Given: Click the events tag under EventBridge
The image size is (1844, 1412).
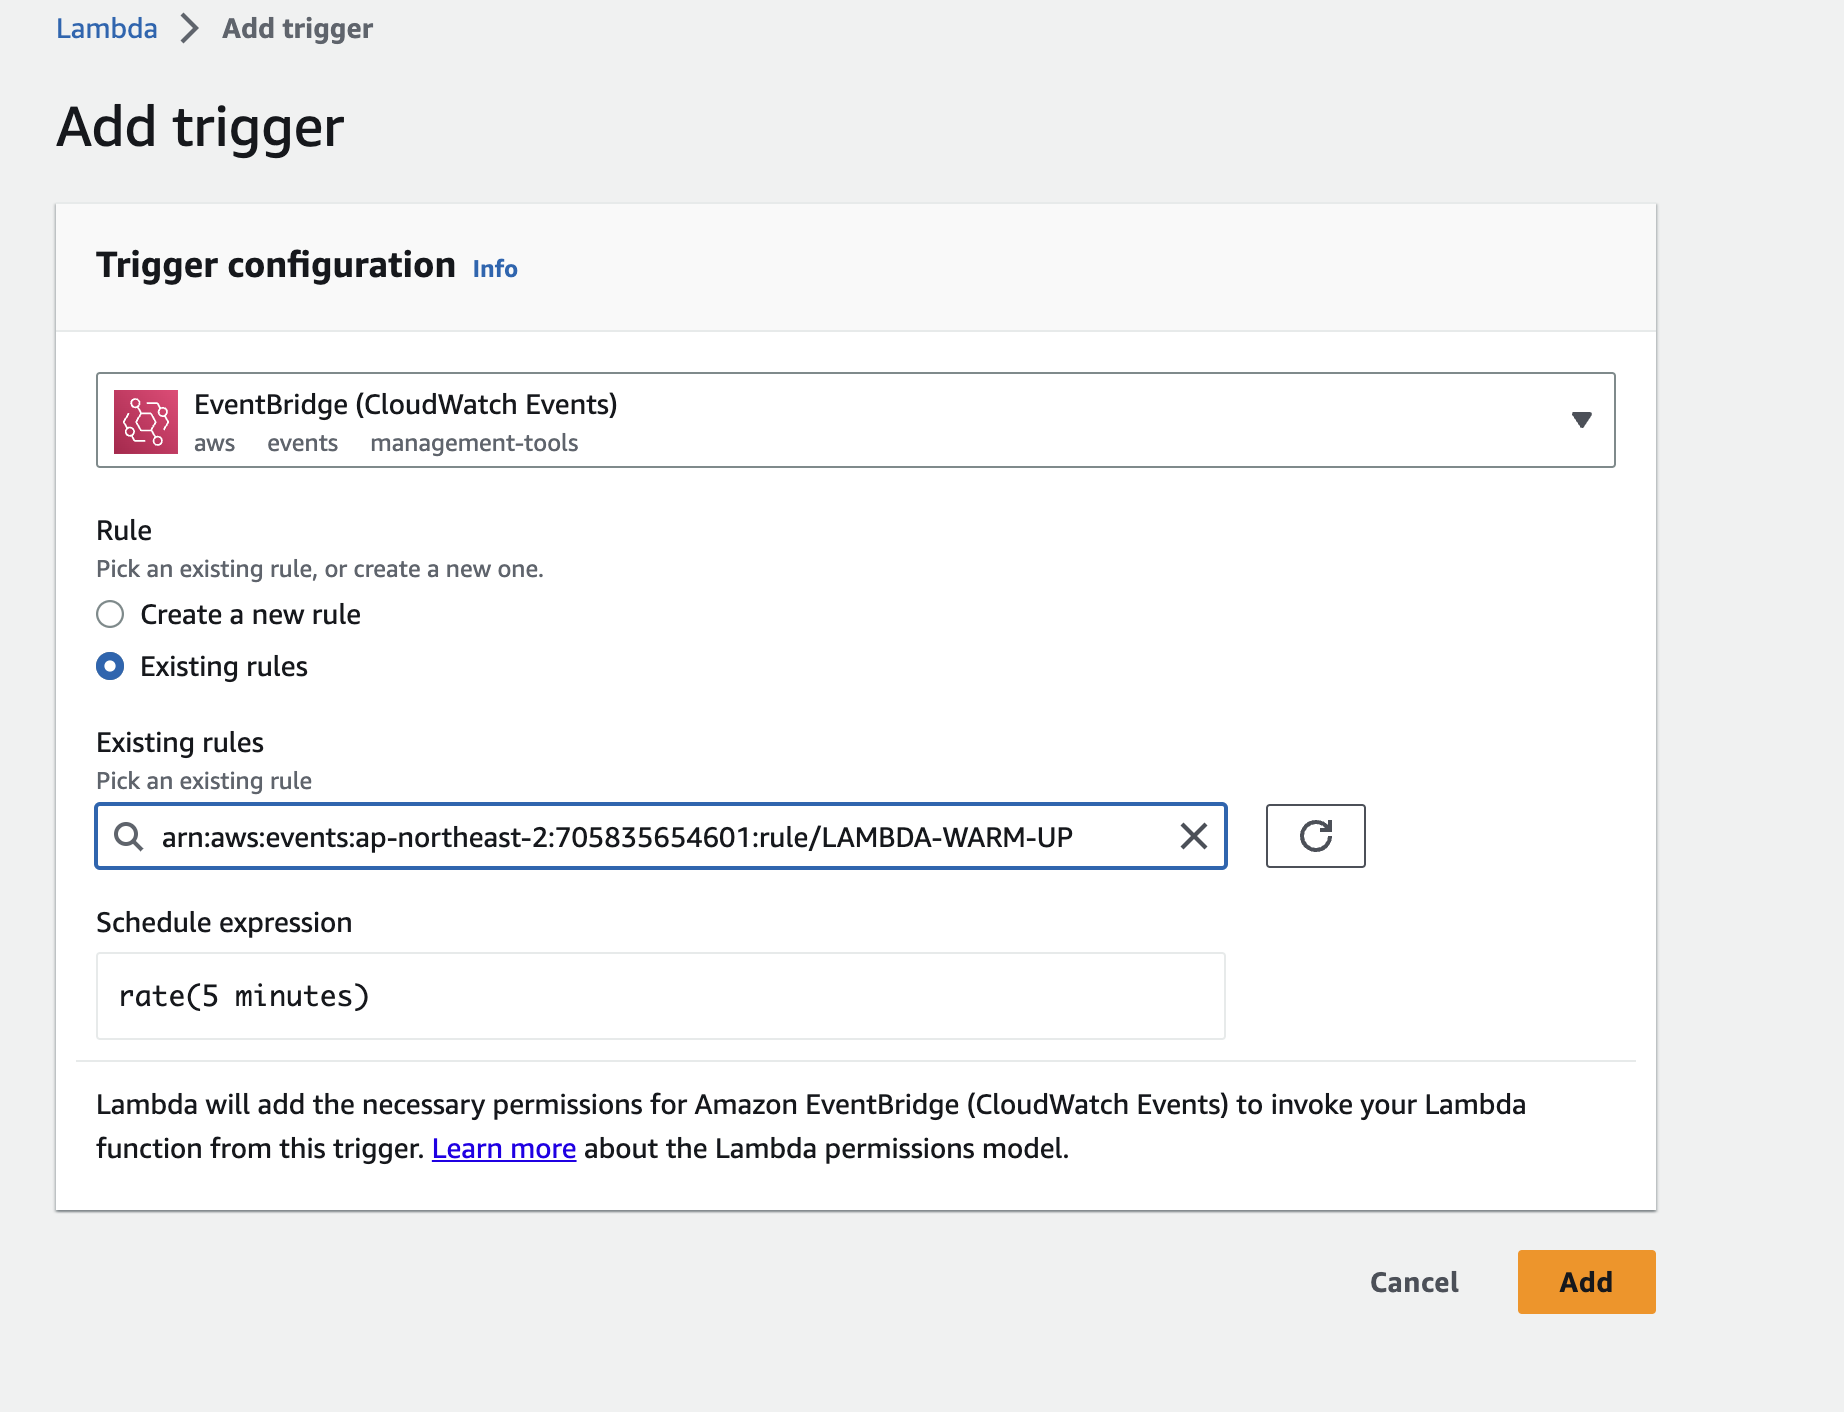Looking at the screenshot, I should (302, 443).
